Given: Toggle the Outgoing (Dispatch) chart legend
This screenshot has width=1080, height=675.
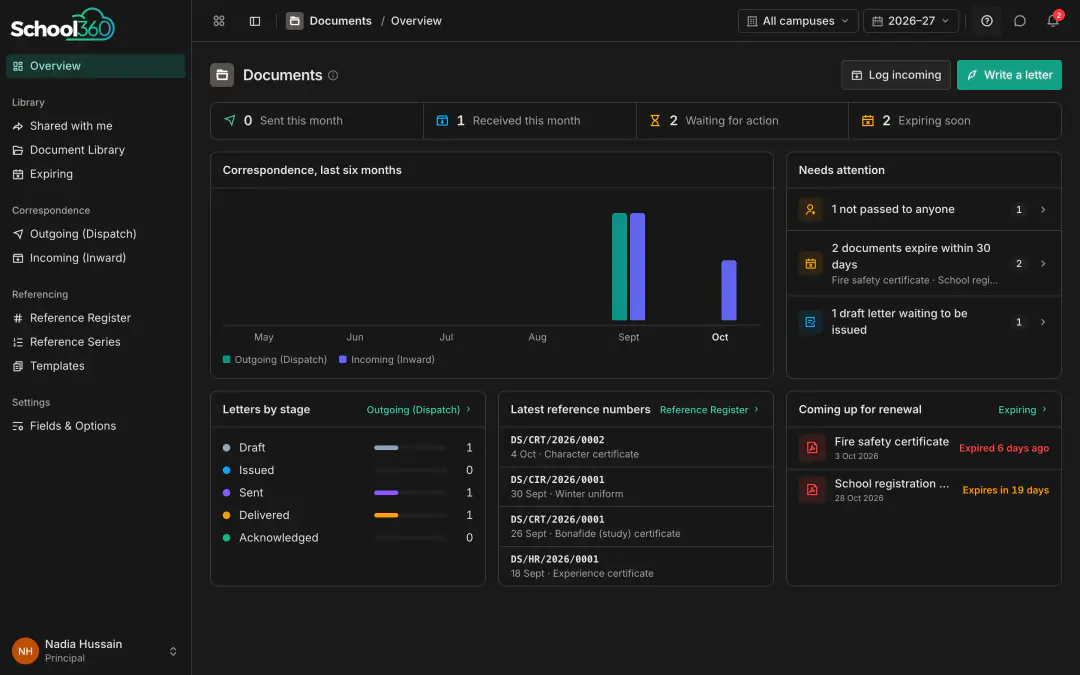Looking at the screenshot, I should pyautogui.click(x=275, y=360).
